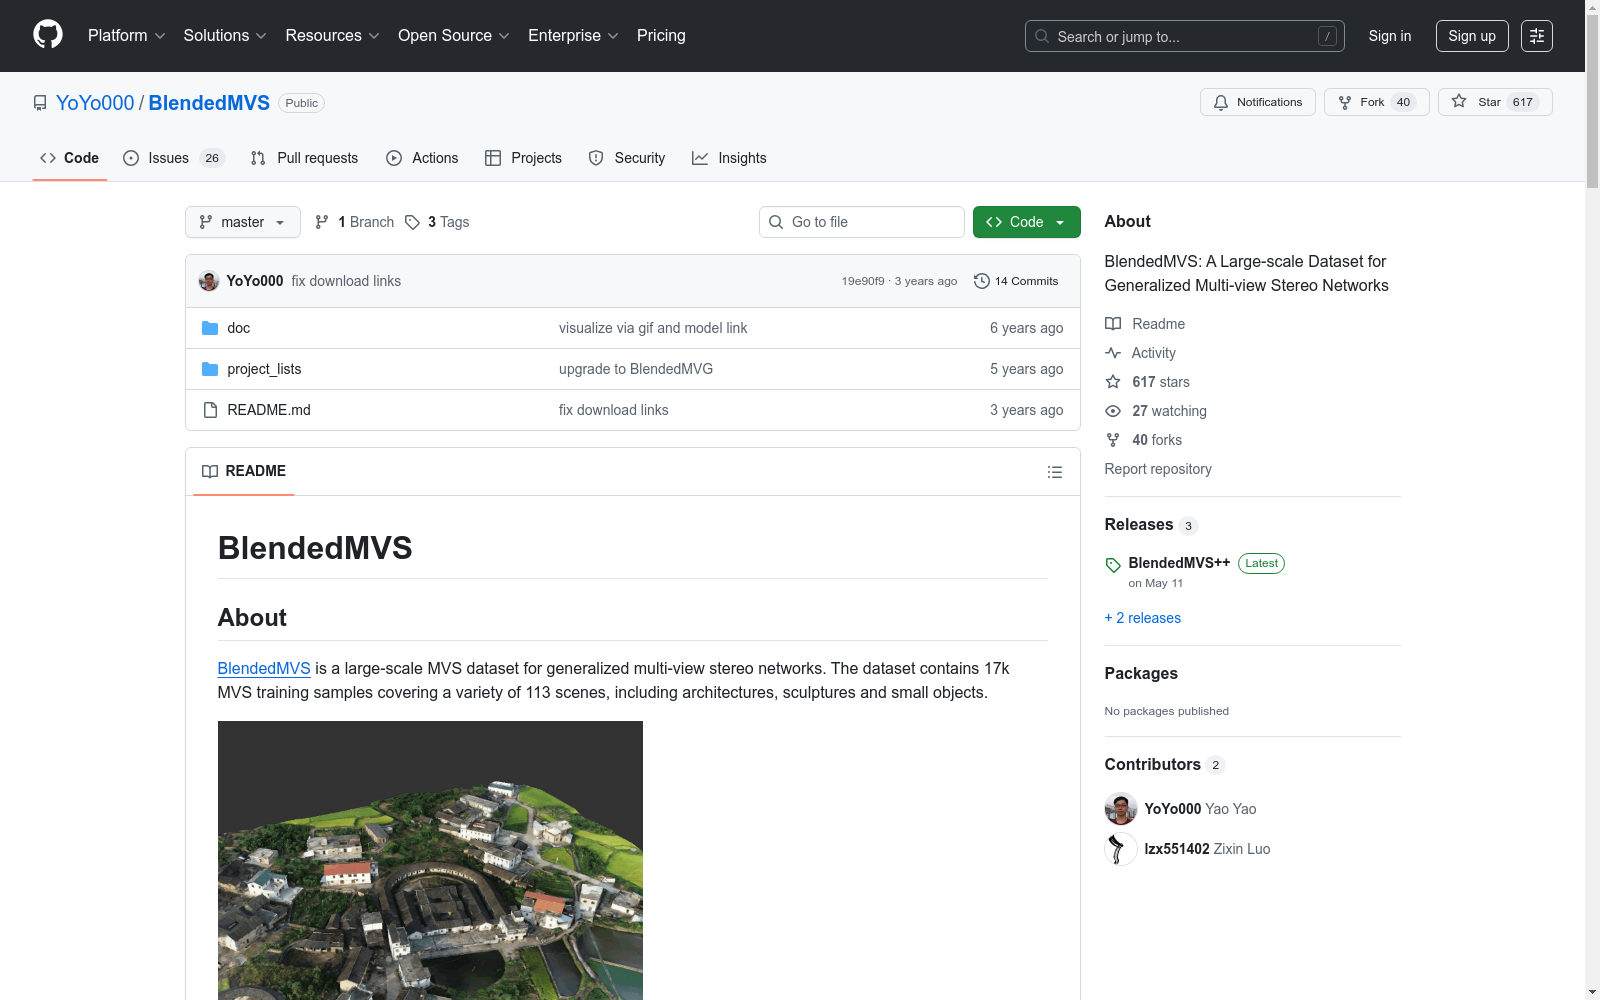1600x1000 pixels.
Task: Open the Pull requests tab
Action: click(x=304, y=158)
